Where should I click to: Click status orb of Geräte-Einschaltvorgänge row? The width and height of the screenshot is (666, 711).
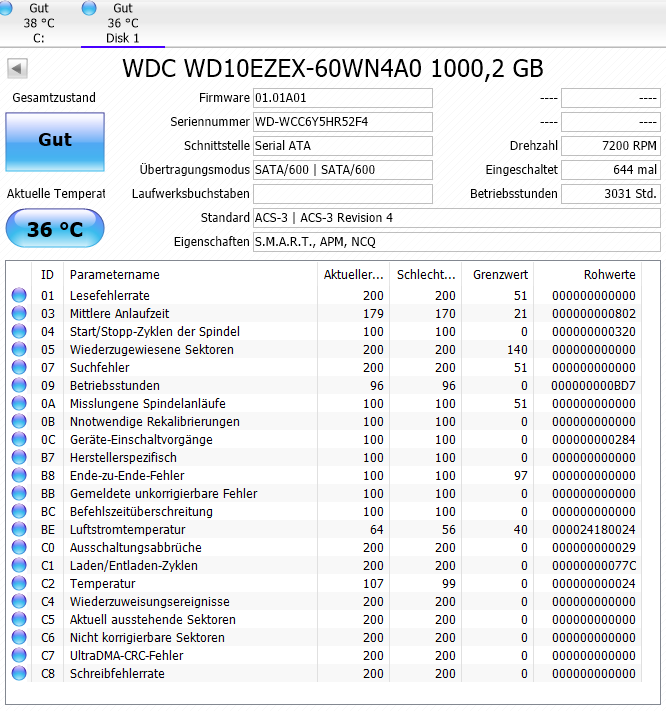pos(19,439)
